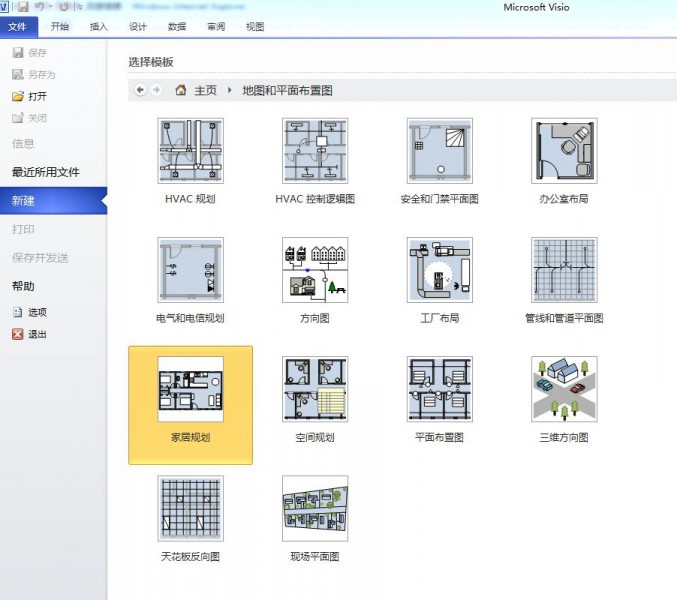Switch to the 插入 ribbon tab
677x600 pixels.
click(99, 27)
